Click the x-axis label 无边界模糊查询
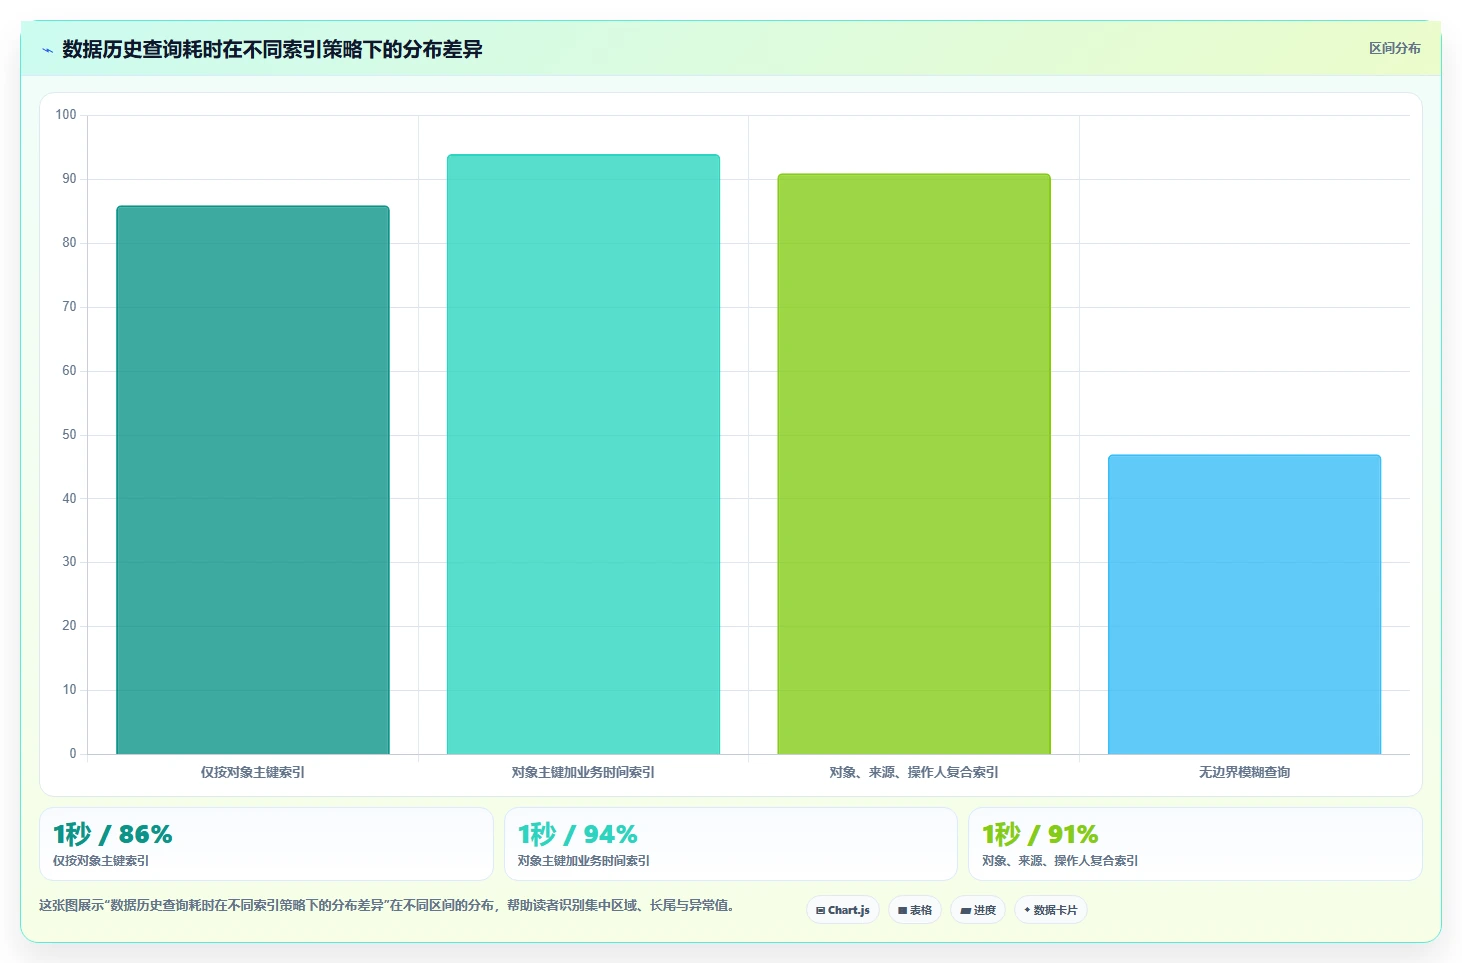The image size is (1462, 963). pyautogui.click(x=1244, y=772)
